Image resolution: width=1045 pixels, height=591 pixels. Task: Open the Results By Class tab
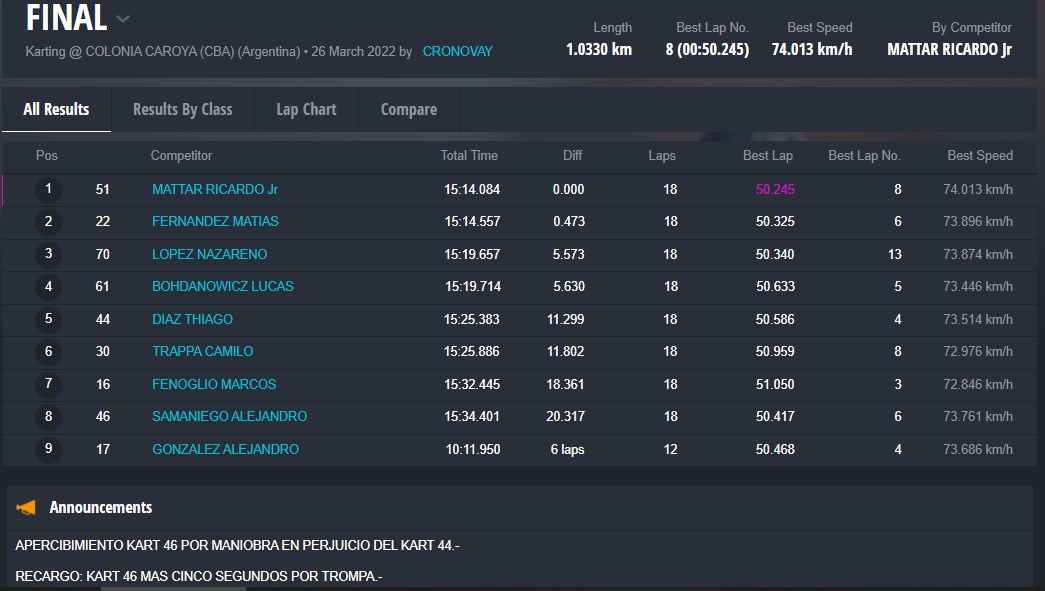[182, 110]
